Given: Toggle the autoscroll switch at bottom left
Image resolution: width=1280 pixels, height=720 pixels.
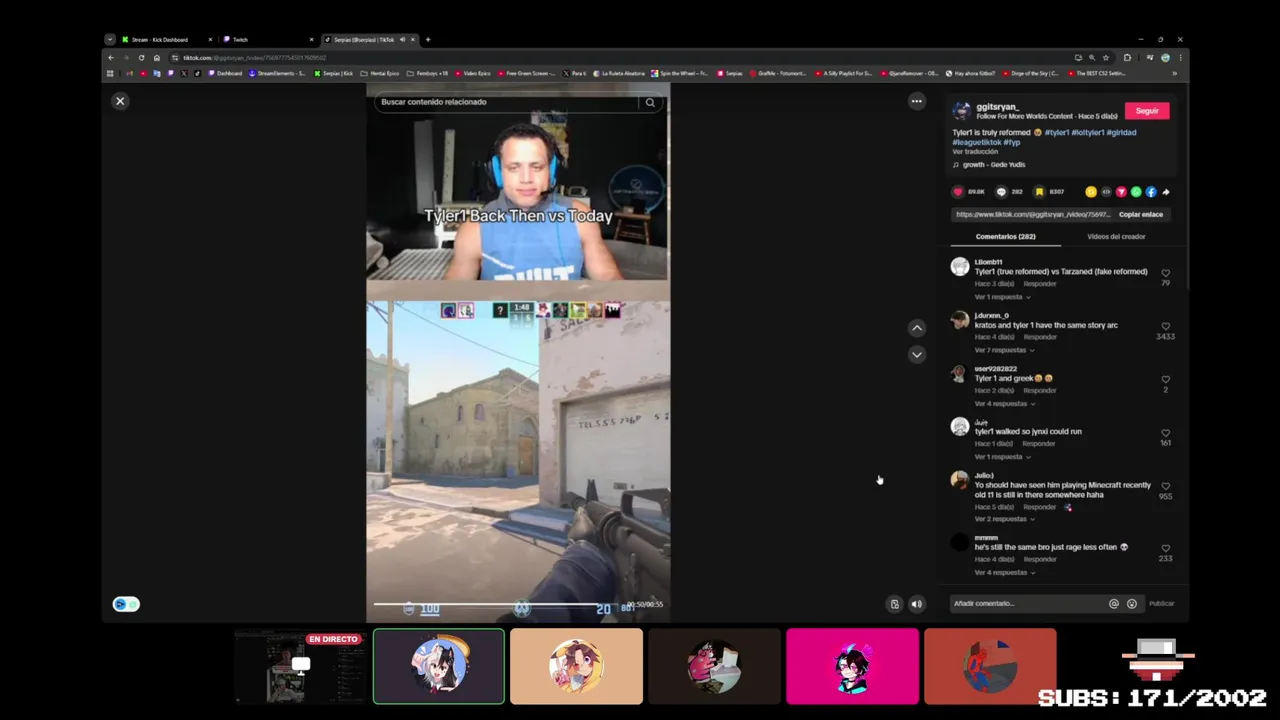Looking at the screenshot, I should pos(126,604).
